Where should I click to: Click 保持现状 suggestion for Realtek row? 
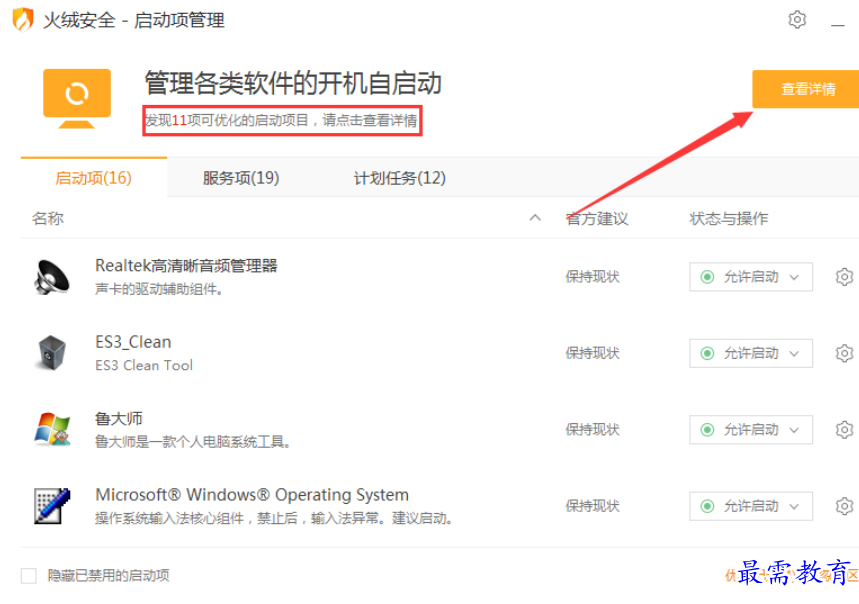(593, 277)
